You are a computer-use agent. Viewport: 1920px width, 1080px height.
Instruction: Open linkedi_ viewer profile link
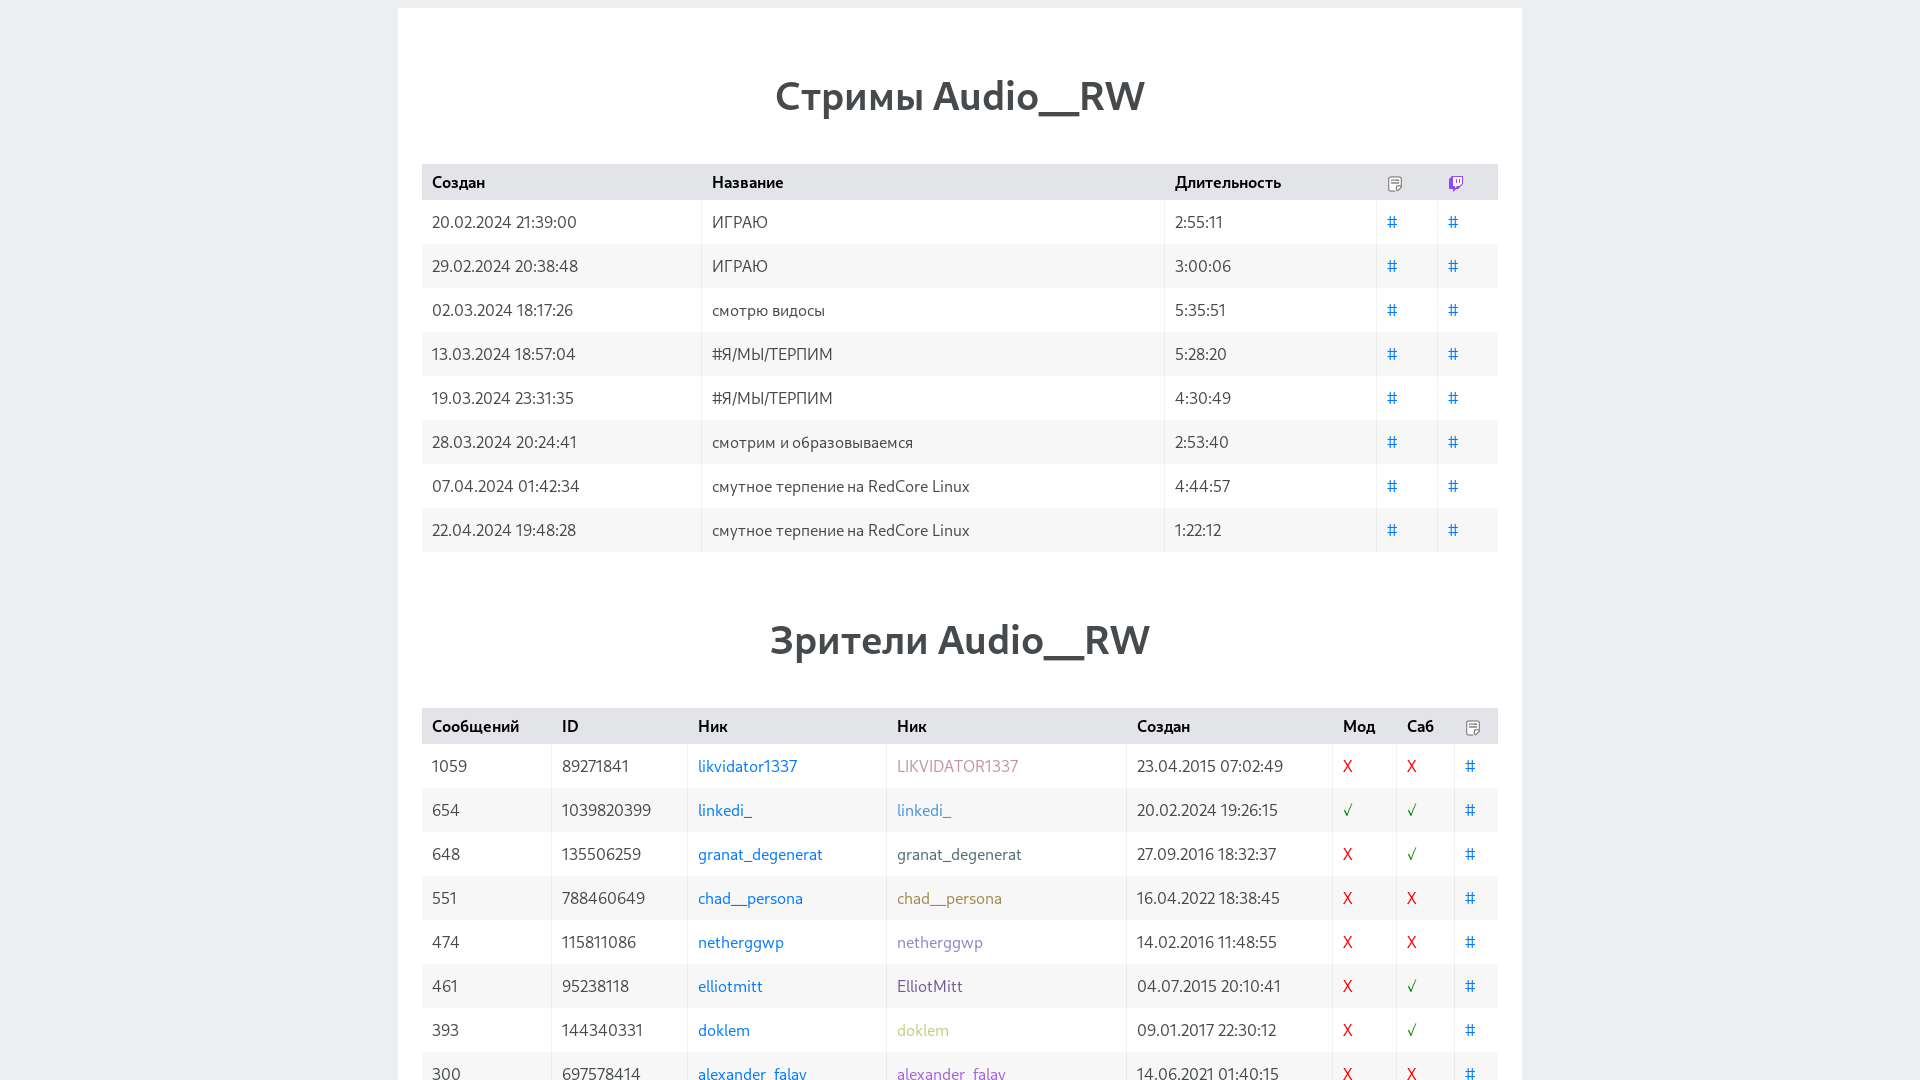724,810
